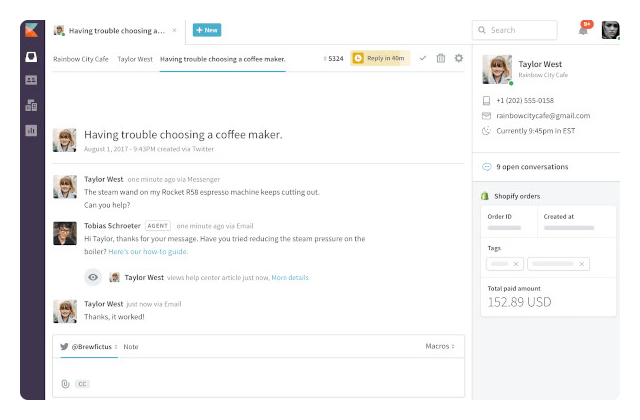Click the CC button in the reply box
The width and height of the screenshot is (640, 420).
82,384
